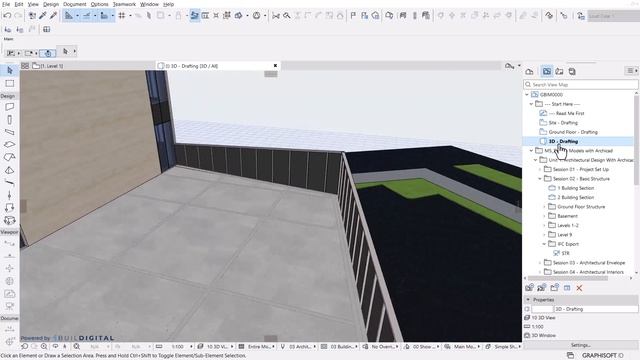The height and width of the screenshot is (360, 640).
Task: Select the 1 Building Section view
Action: click(x=576, y=188)
